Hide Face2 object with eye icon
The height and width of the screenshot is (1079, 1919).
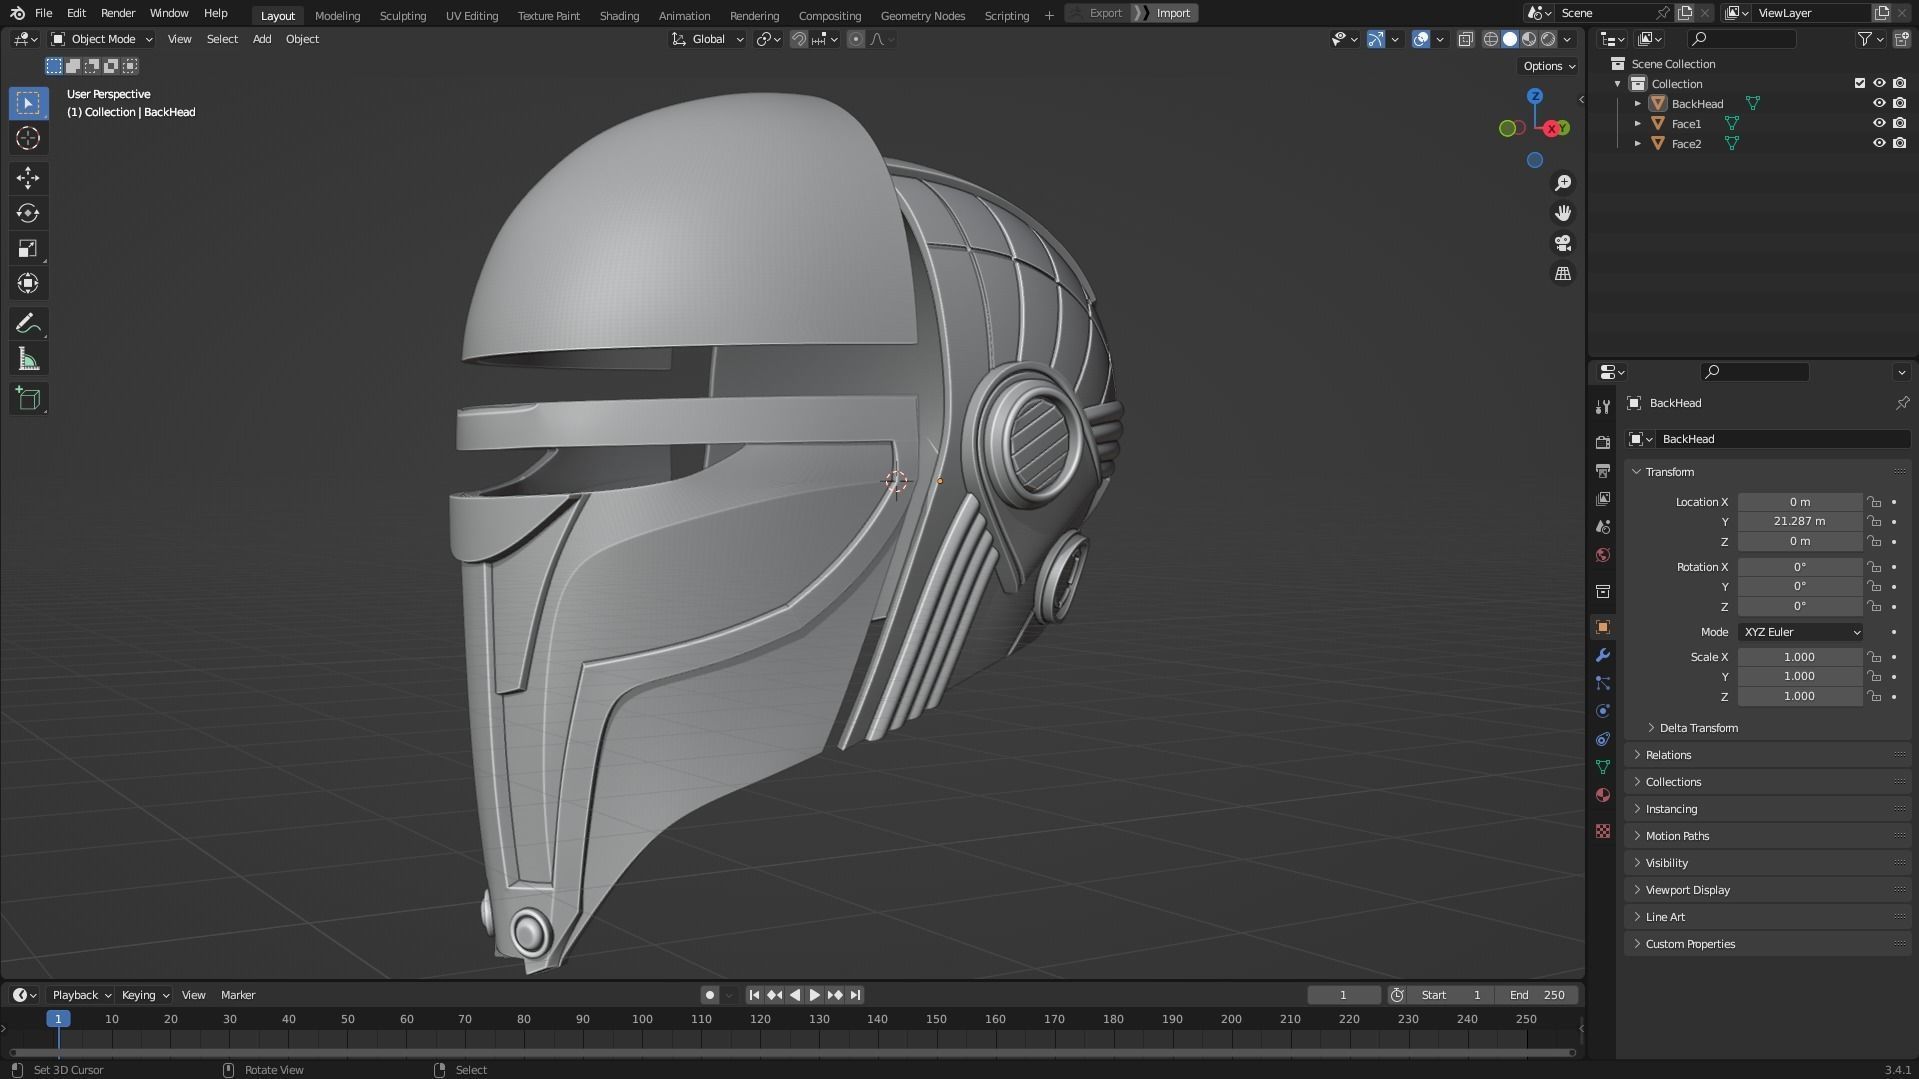pyautogui.click(x=1879, y=143)
